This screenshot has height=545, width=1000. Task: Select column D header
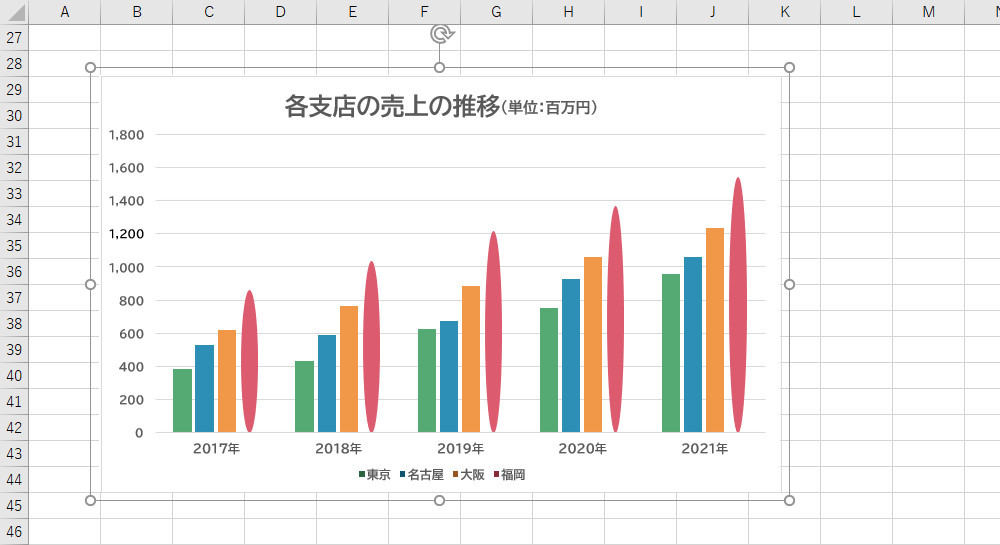click(x=281, y=12)
